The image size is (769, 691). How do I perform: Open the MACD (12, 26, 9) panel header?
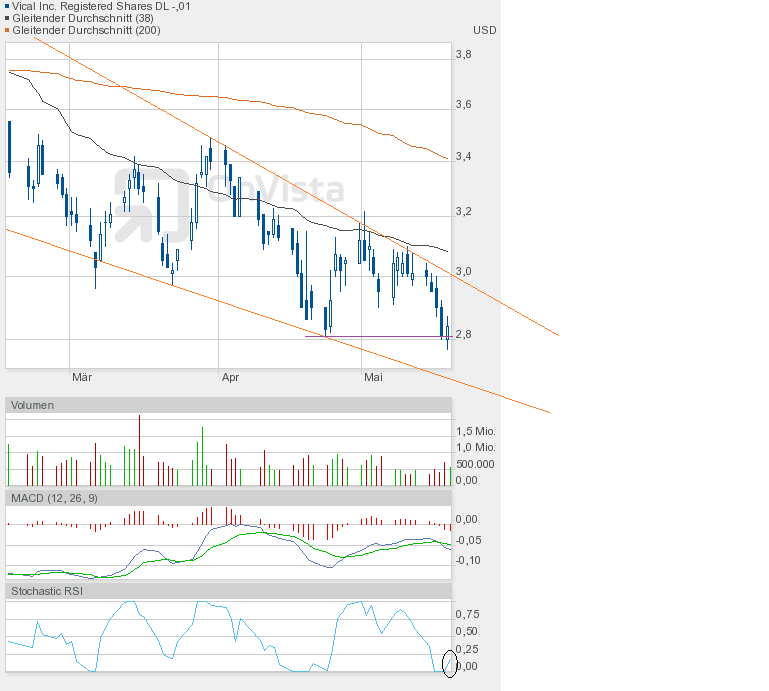pyautogui.click(x=53, y=497)
